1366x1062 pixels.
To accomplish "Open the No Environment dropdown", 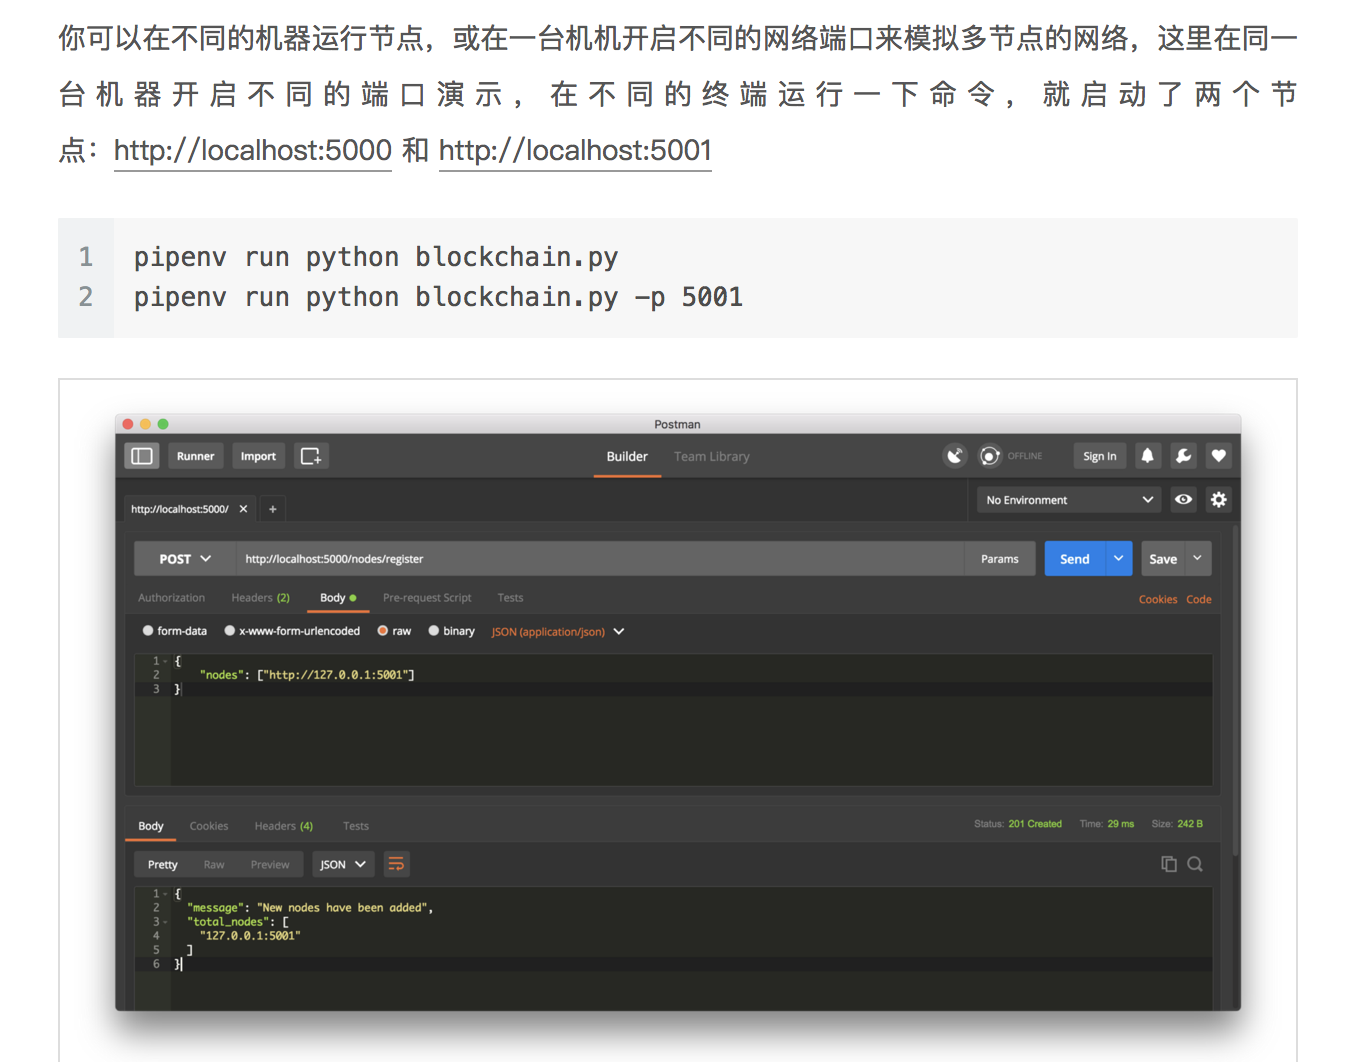I will 1069,500.
